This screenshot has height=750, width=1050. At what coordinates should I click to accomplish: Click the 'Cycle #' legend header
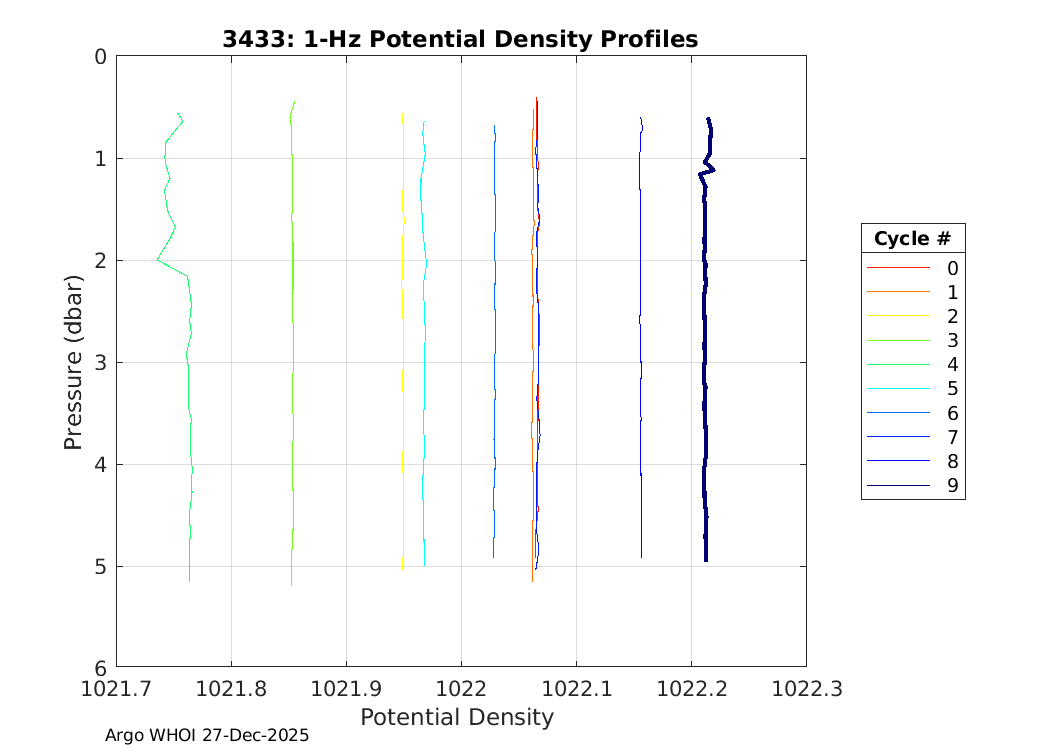pyautogui.click(x=912, y=239)
